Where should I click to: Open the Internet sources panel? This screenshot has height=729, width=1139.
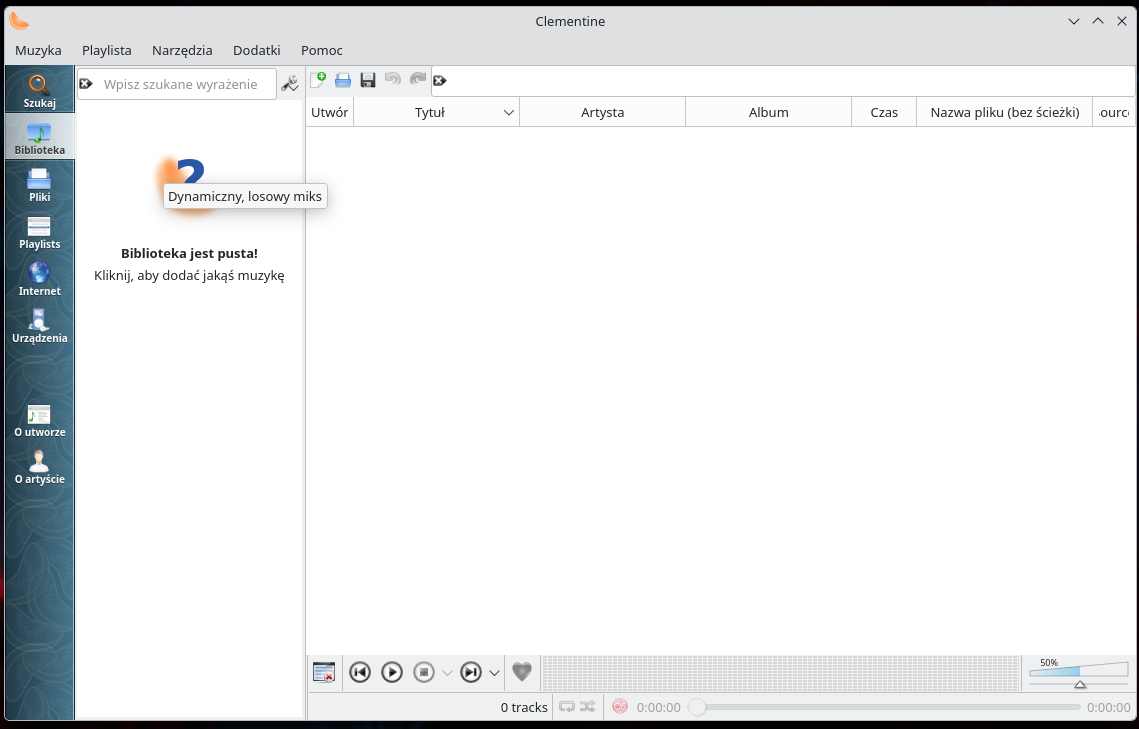point(39,278)
